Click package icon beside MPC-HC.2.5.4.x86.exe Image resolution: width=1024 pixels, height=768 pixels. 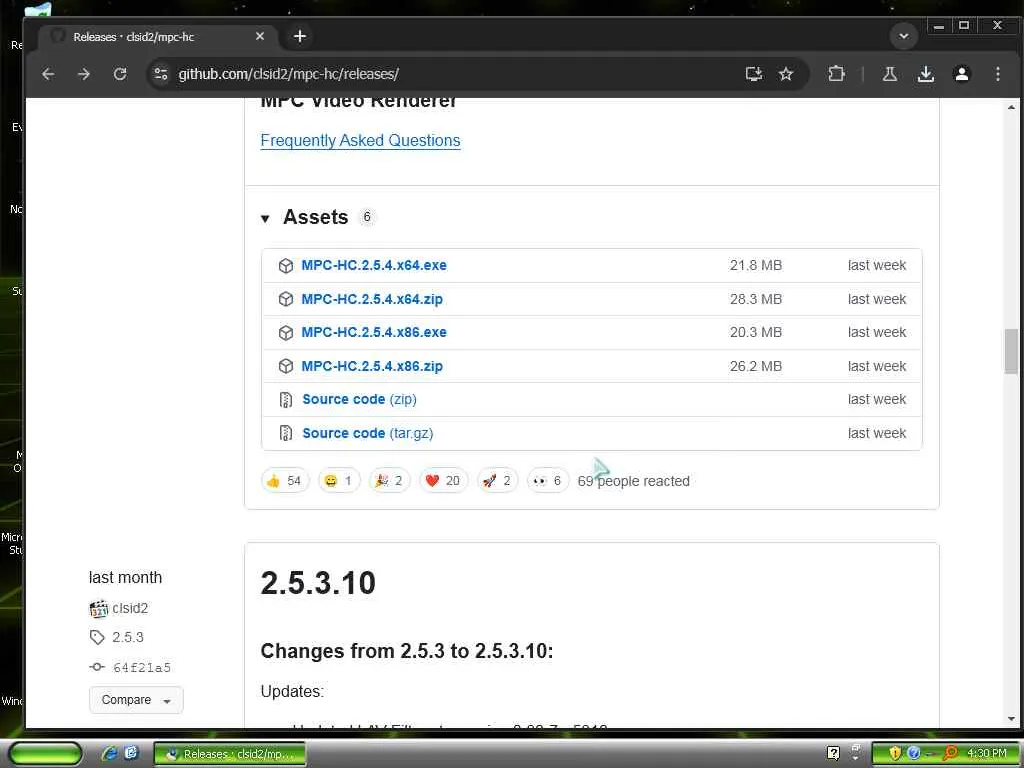pyautogui.click(x=285, y=332)
